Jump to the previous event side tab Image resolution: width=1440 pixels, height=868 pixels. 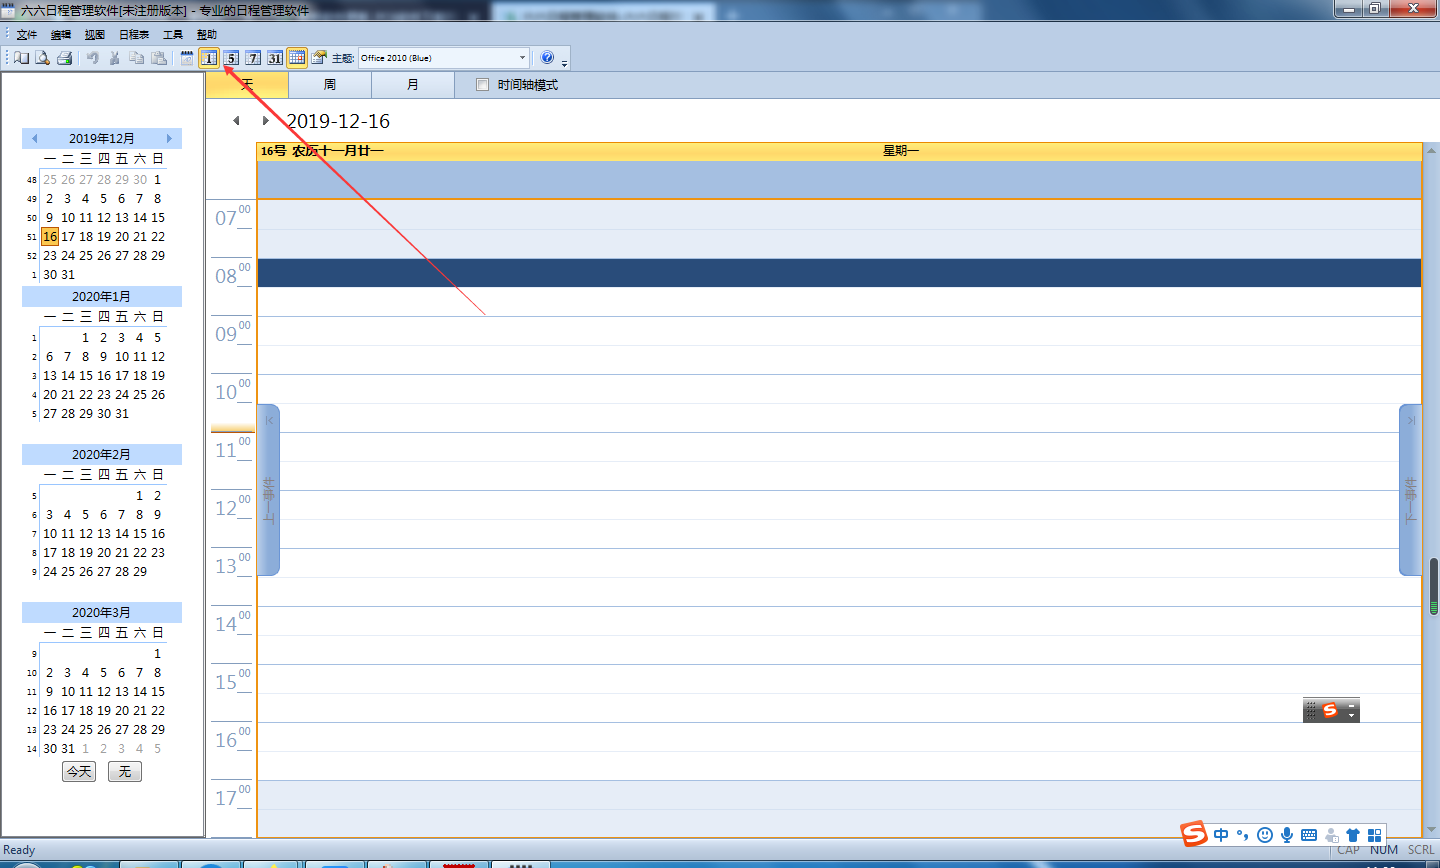(x=268, y=490)
